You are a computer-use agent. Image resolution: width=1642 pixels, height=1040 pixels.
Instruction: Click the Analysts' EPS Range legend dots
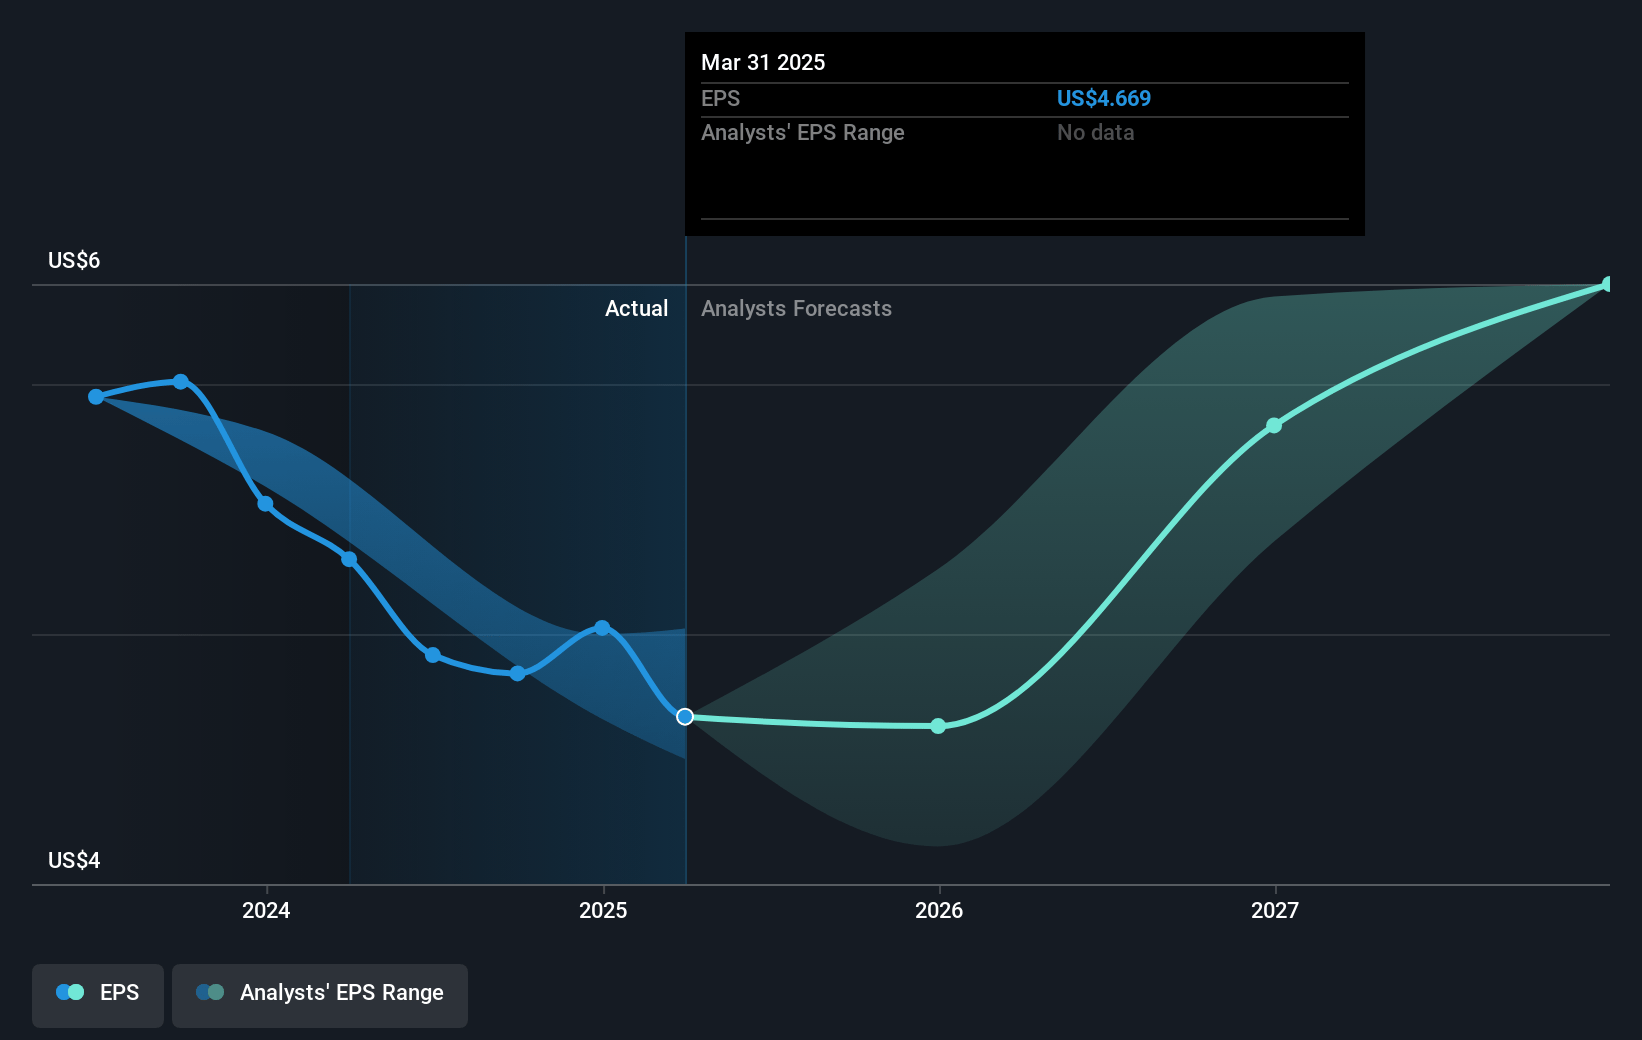tap(210, 992)
